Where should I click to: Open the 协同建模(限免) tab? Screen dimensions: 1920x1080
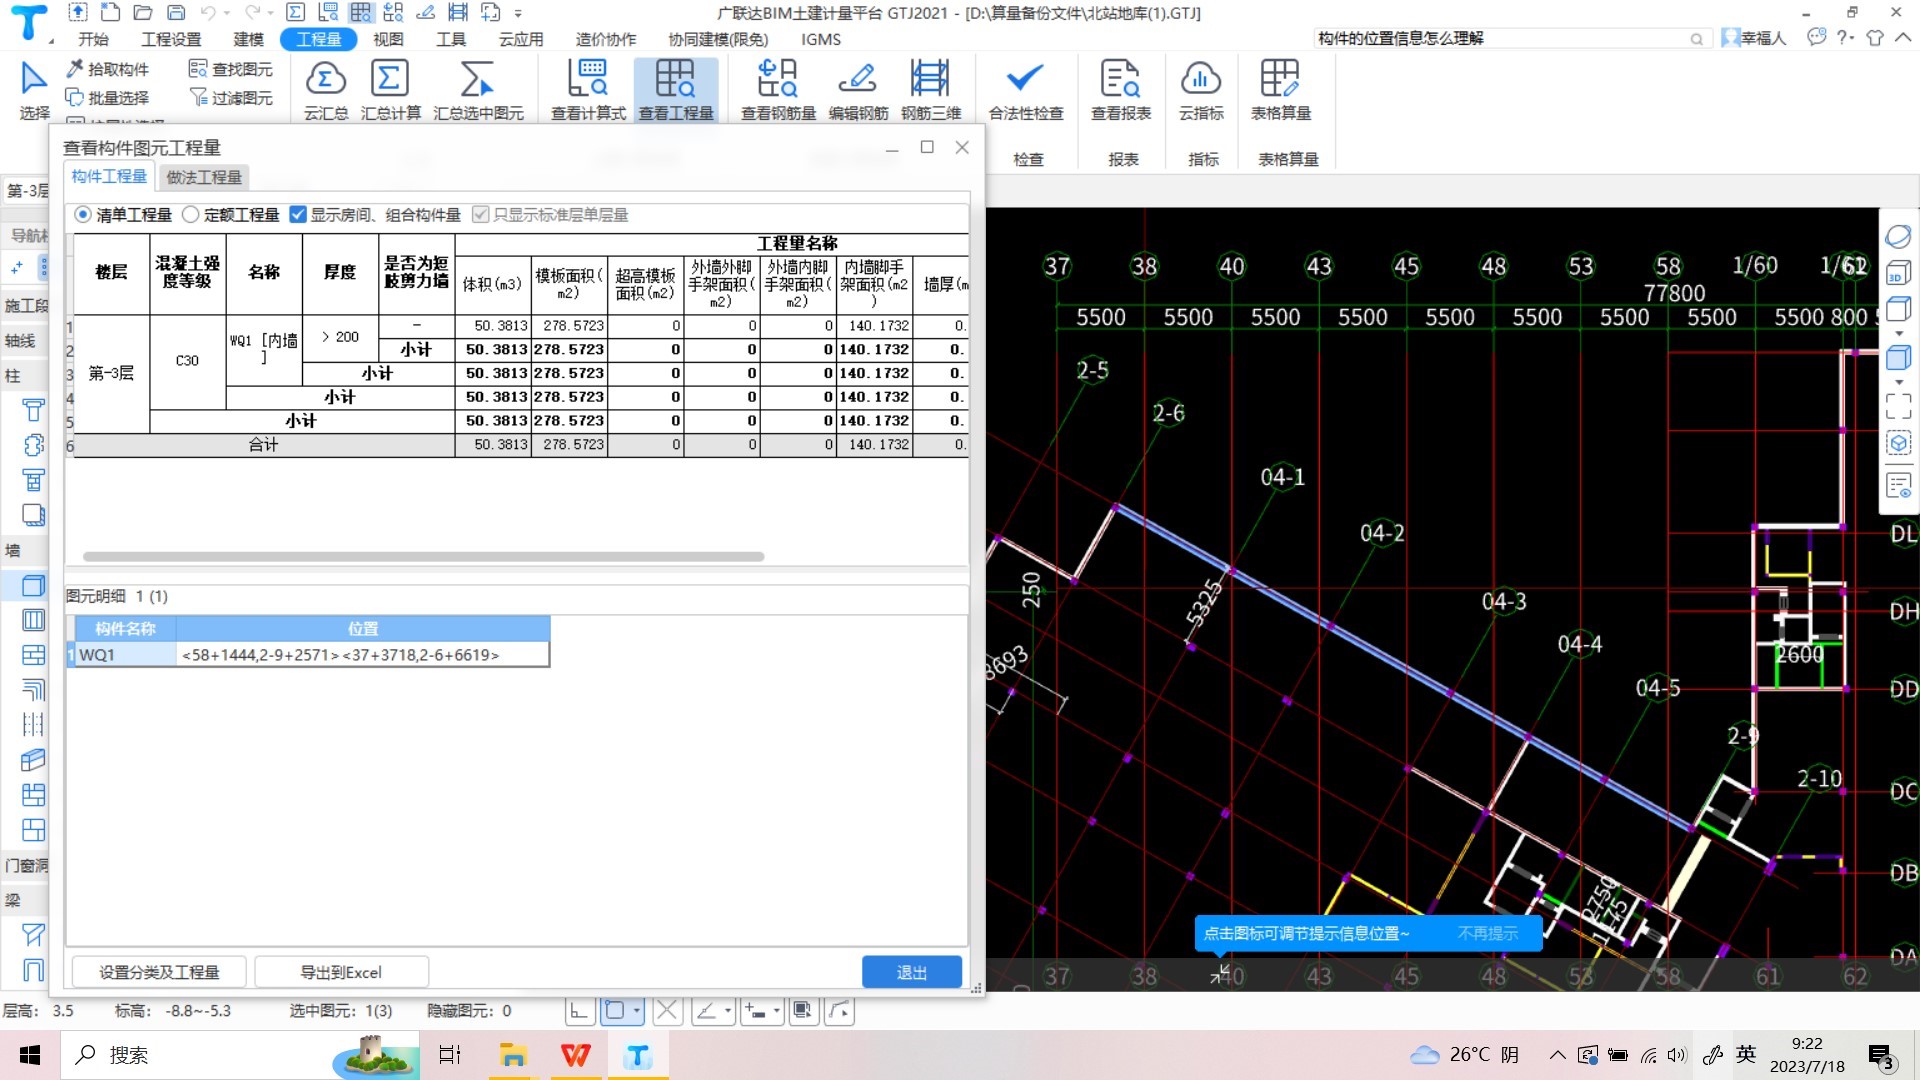pyautogui.click(x=718, y=39)
